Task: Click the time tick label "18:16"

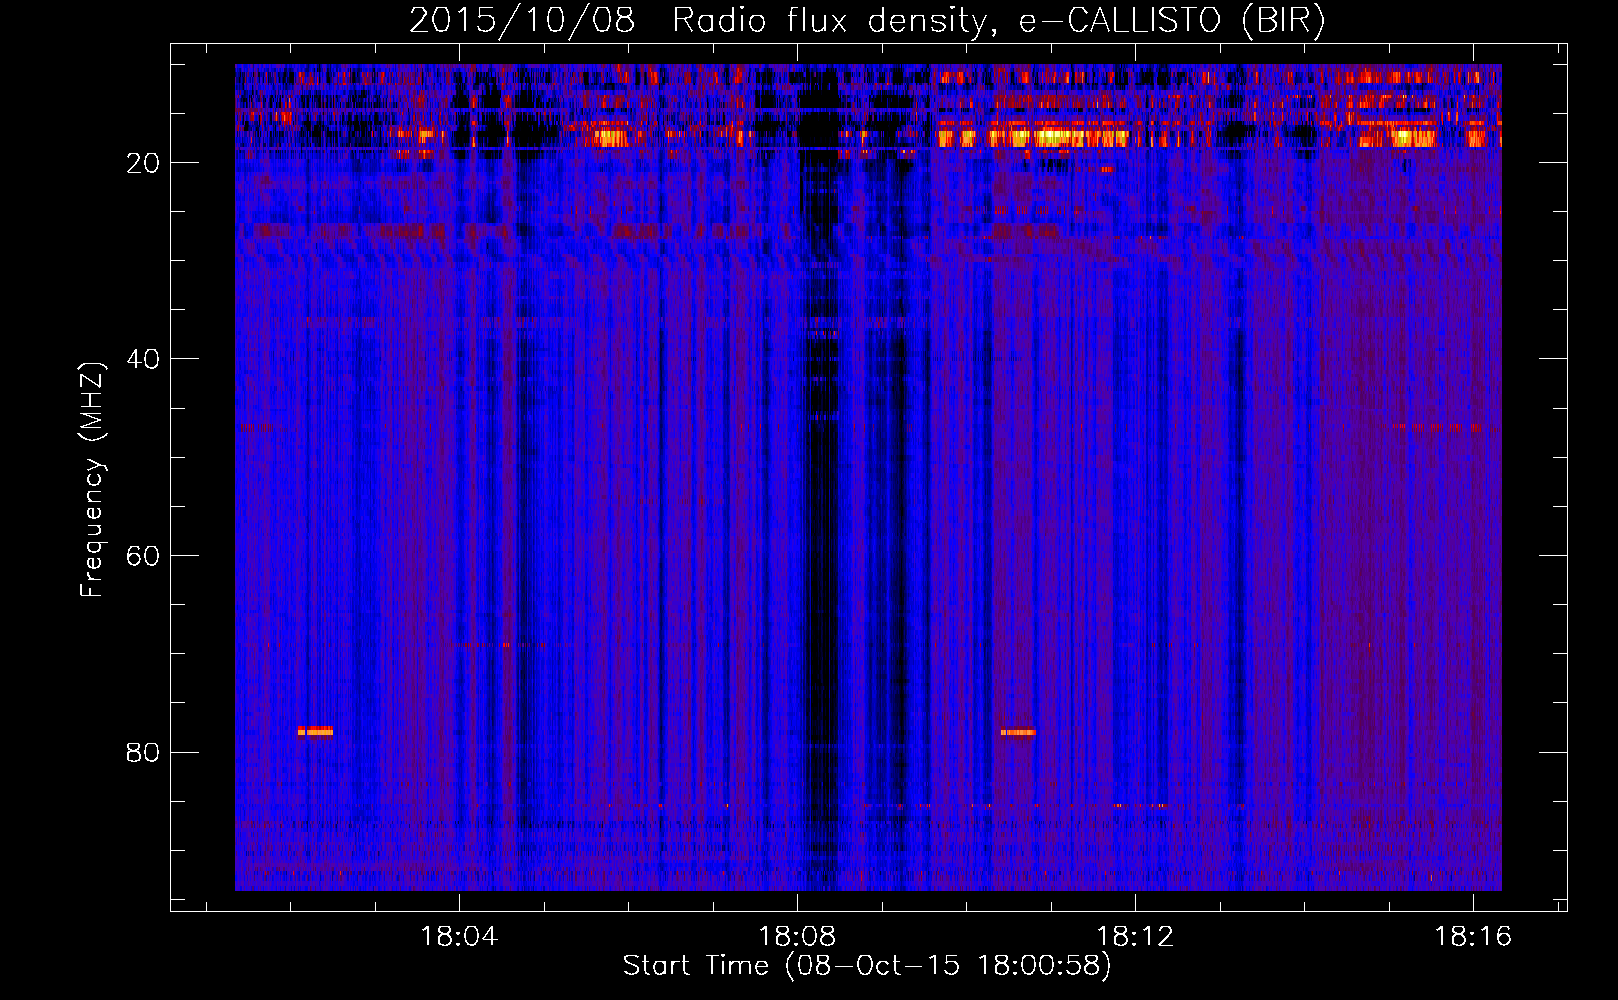Action: coord(1473,937)
